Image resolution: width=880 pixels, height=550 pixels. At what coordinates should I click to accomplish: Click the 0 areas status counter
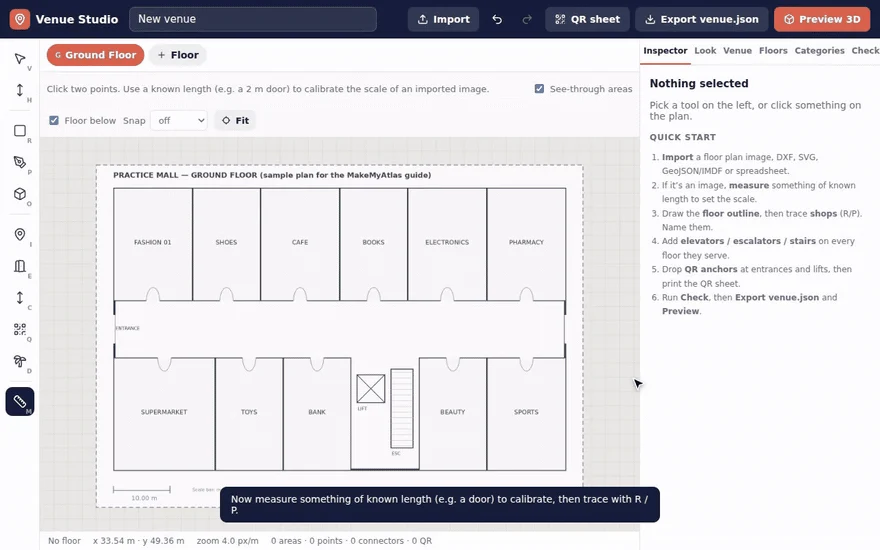pos(286,541)
